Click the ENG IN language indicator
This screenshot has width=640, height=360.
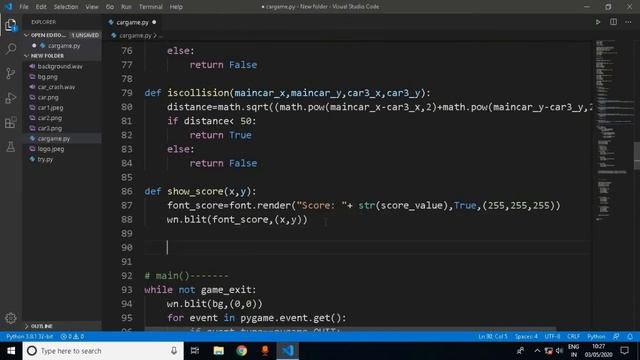[573, 351]
